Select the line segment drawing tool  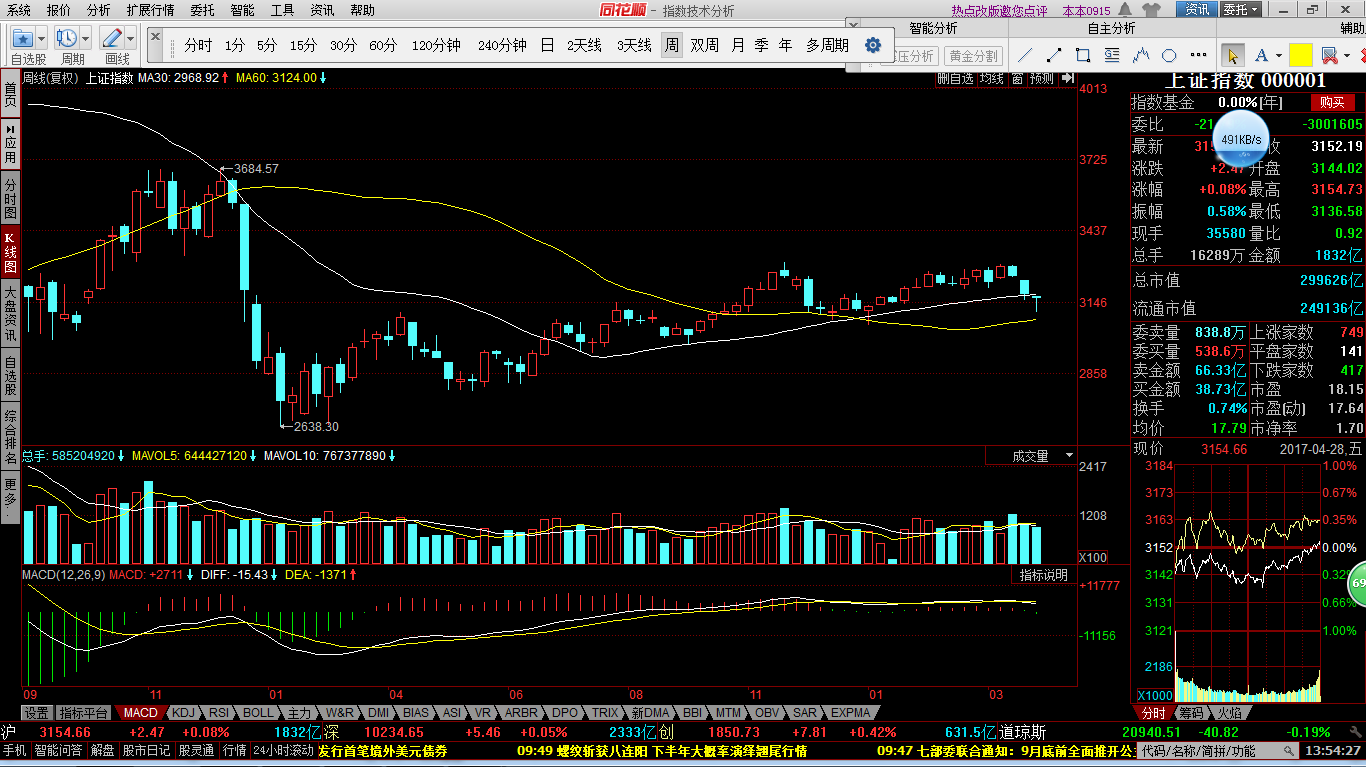pyautogui.click(x=1054, y=55)
